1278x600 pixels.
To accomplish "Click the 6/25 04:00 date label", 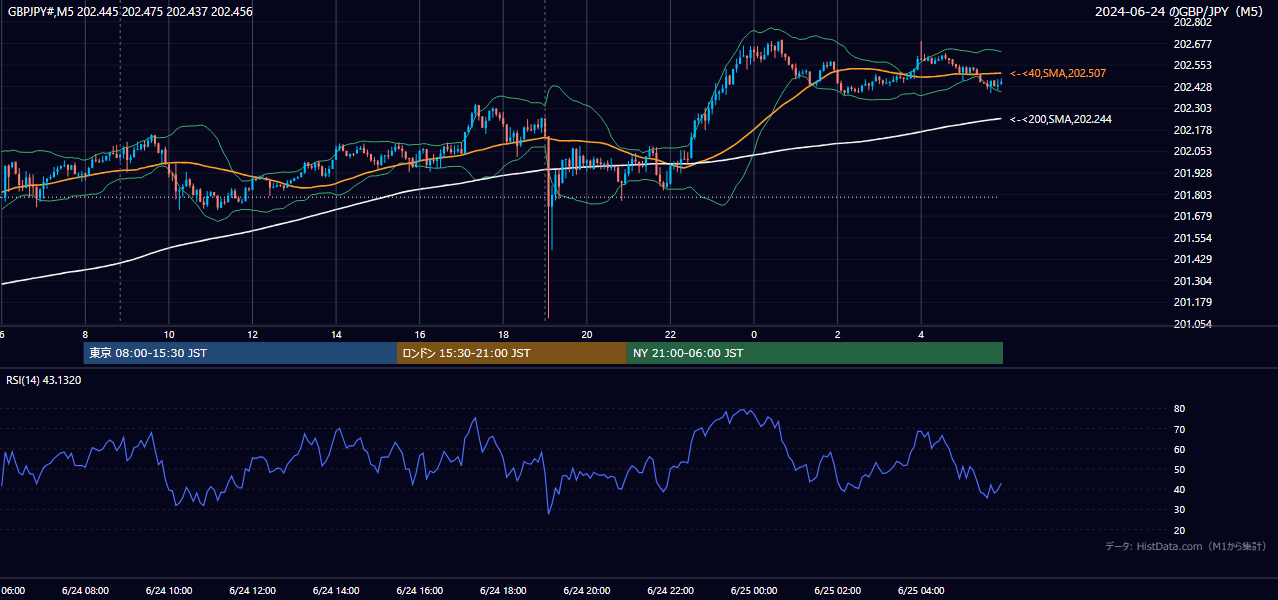I will [921, 590].
